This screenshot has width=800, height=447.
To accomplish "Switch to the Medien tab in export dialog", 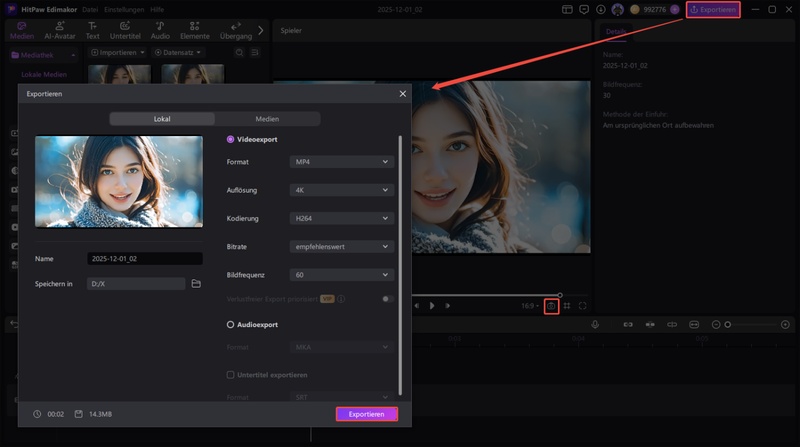I will pos(267,118).
